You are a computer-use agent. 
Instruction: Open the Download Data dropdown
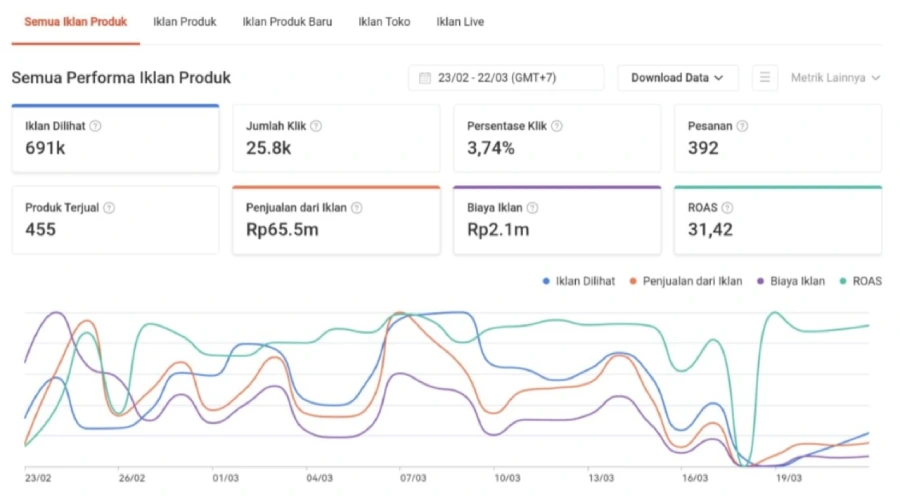point(678,77)
